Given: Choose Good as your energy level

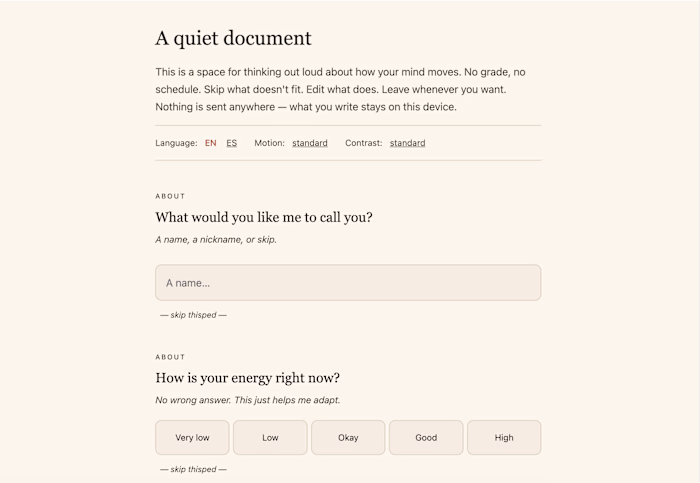Looking at the screenshot, I should click(426, 437).
